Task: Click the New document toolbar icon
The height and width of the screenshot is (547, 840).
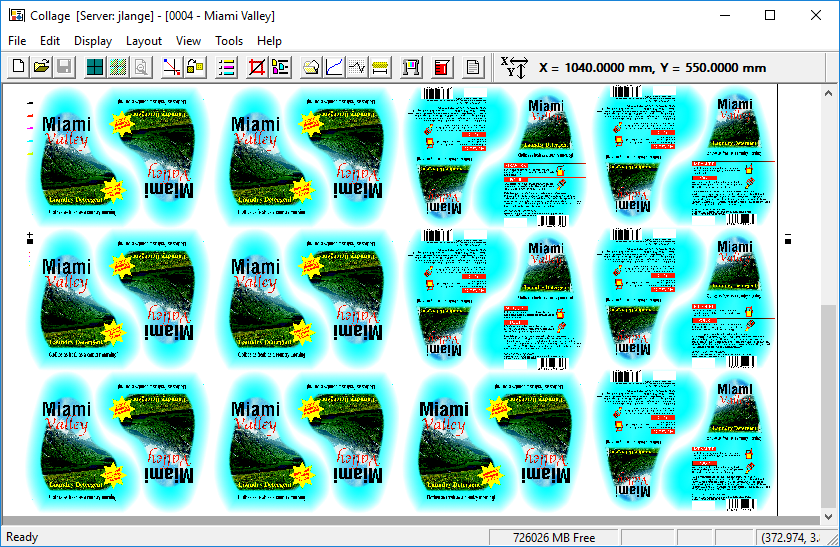Action: click(x=18, y=68)
